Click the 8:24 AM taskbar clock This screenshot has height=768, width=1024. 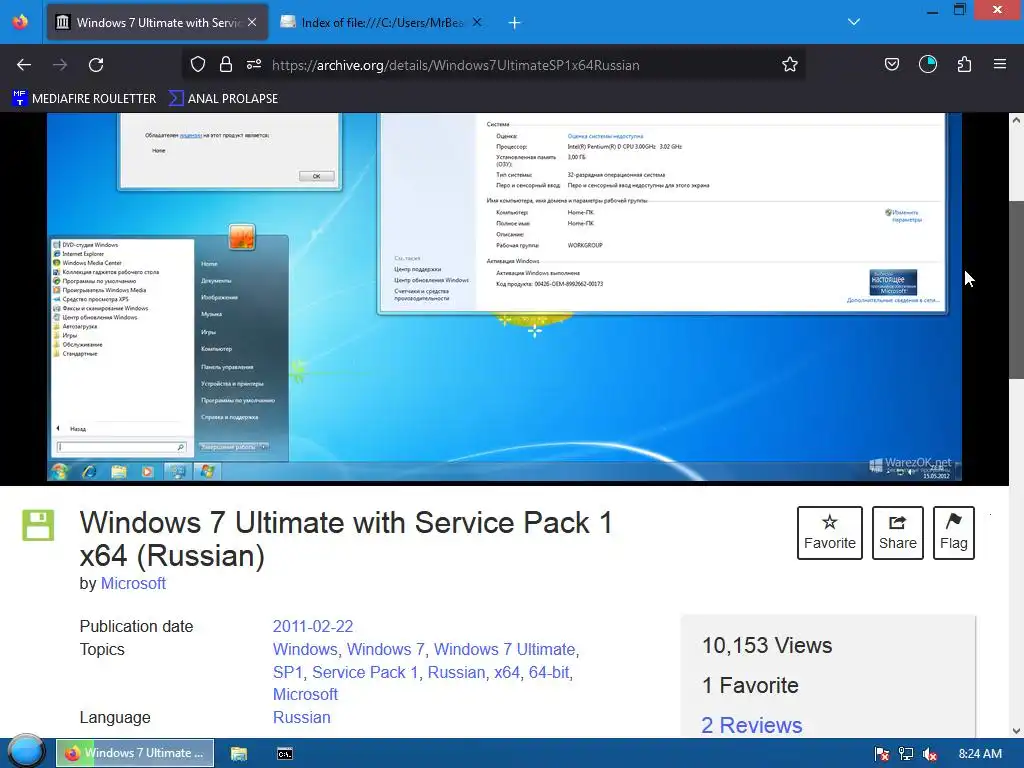click(980, 754)
